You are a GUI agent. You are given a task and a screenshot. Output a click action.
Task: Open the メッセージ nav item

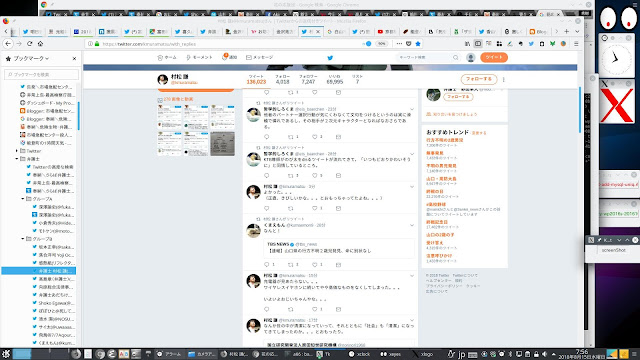[x=260, y=58]
